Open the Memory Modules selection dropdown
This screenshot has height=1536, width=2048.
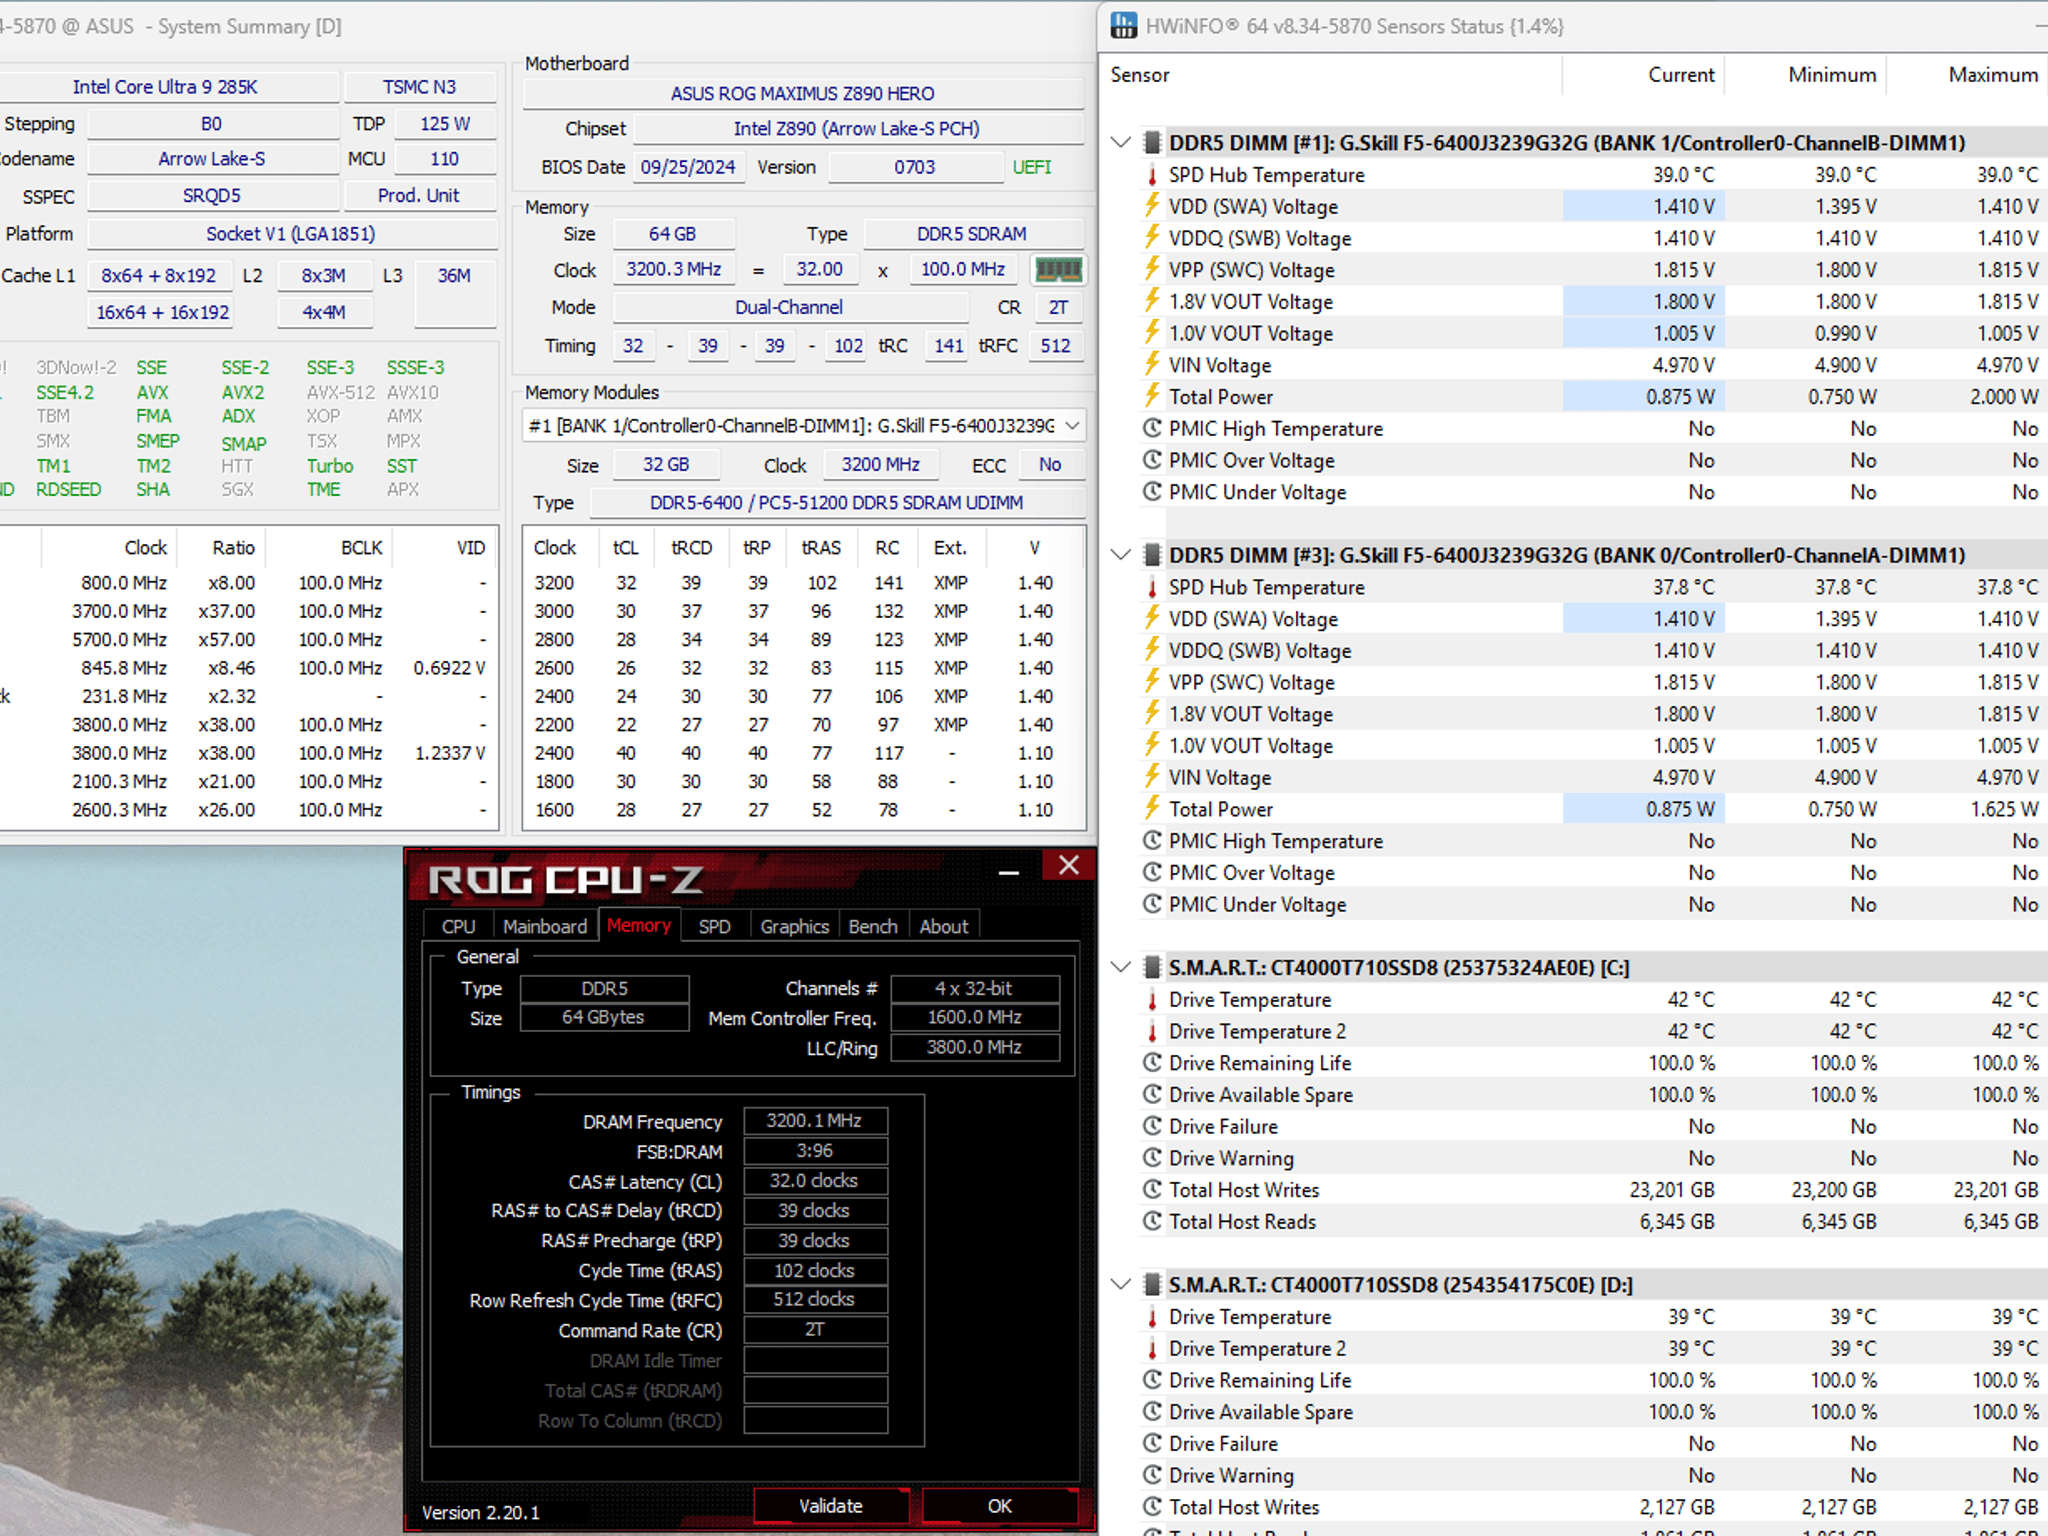click(803, 426)
